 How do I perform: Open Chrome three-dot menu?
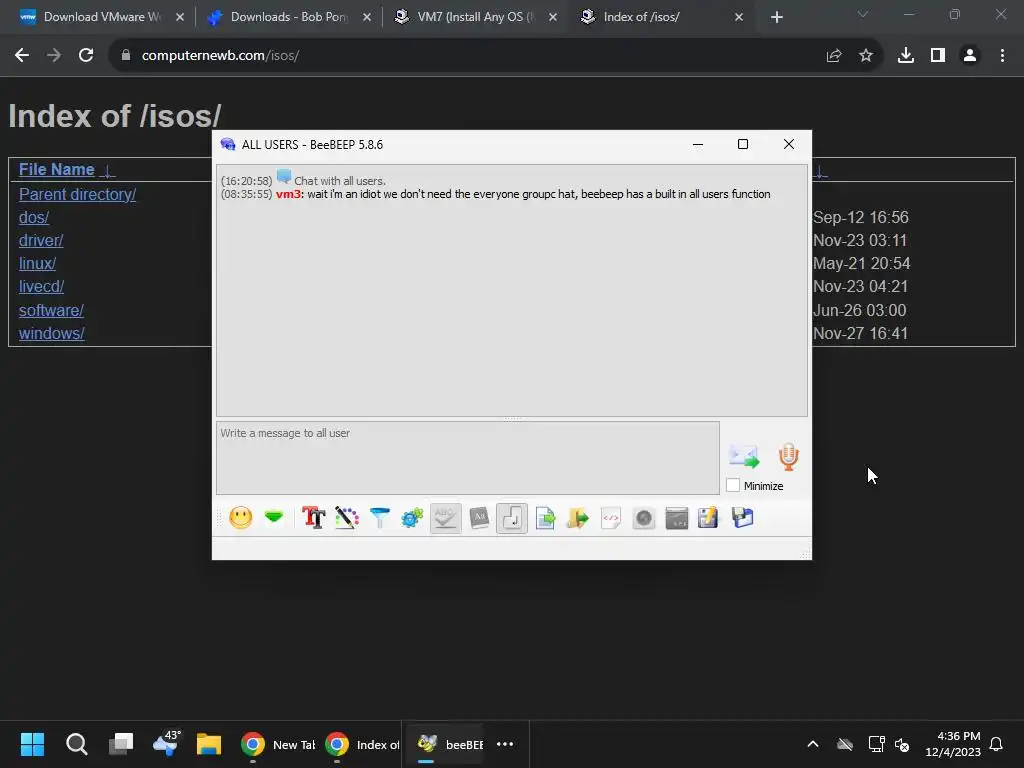[1002, 56]
